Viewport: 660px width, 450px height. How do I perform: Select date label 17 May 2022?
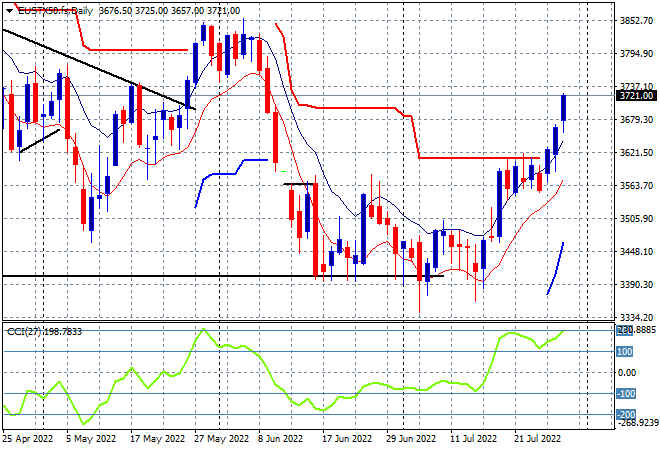coord(157,439)
